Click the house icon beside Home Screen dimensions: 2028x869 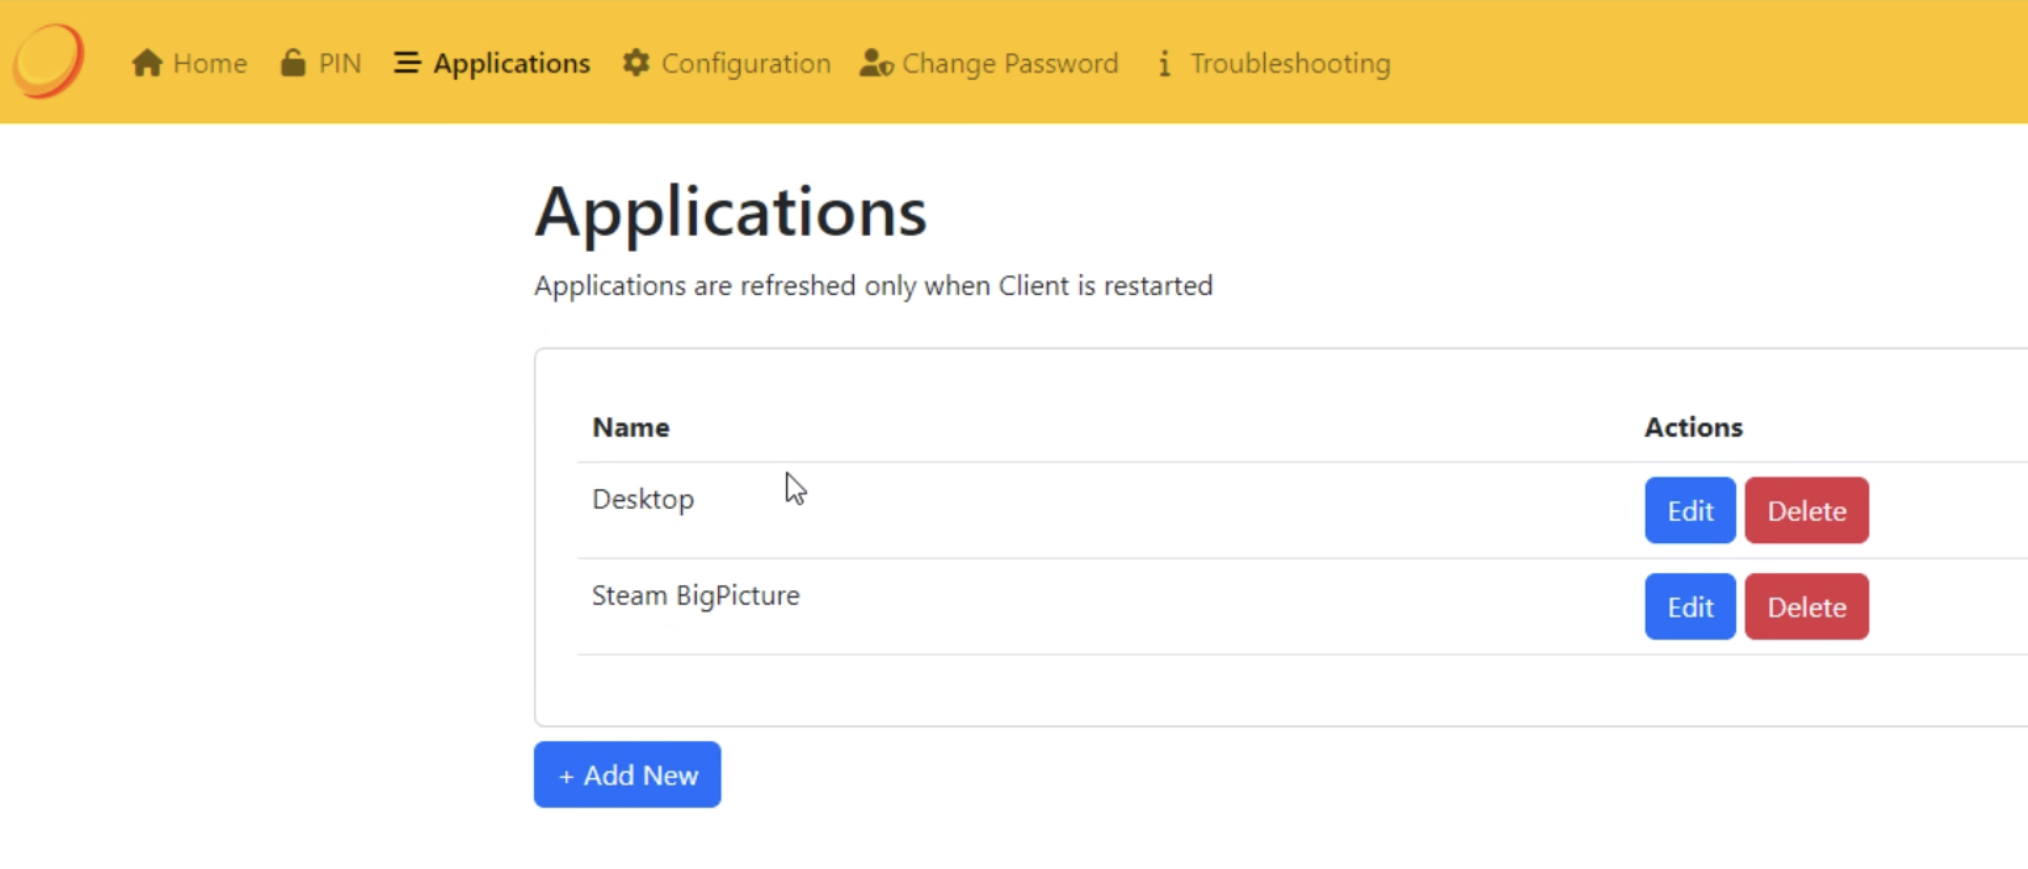pos(147,63)
